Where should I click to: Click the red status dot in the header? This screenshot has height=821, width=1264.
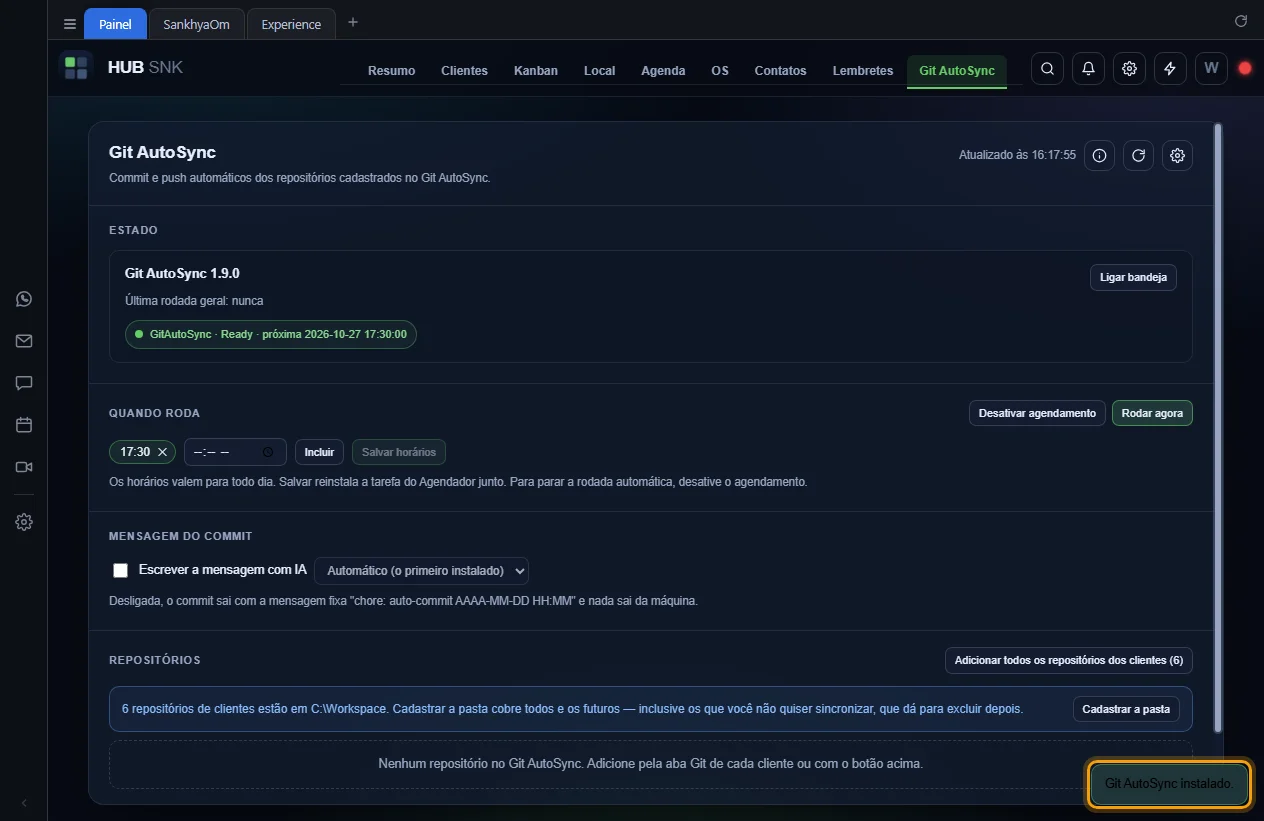[x=1245, y=69]
